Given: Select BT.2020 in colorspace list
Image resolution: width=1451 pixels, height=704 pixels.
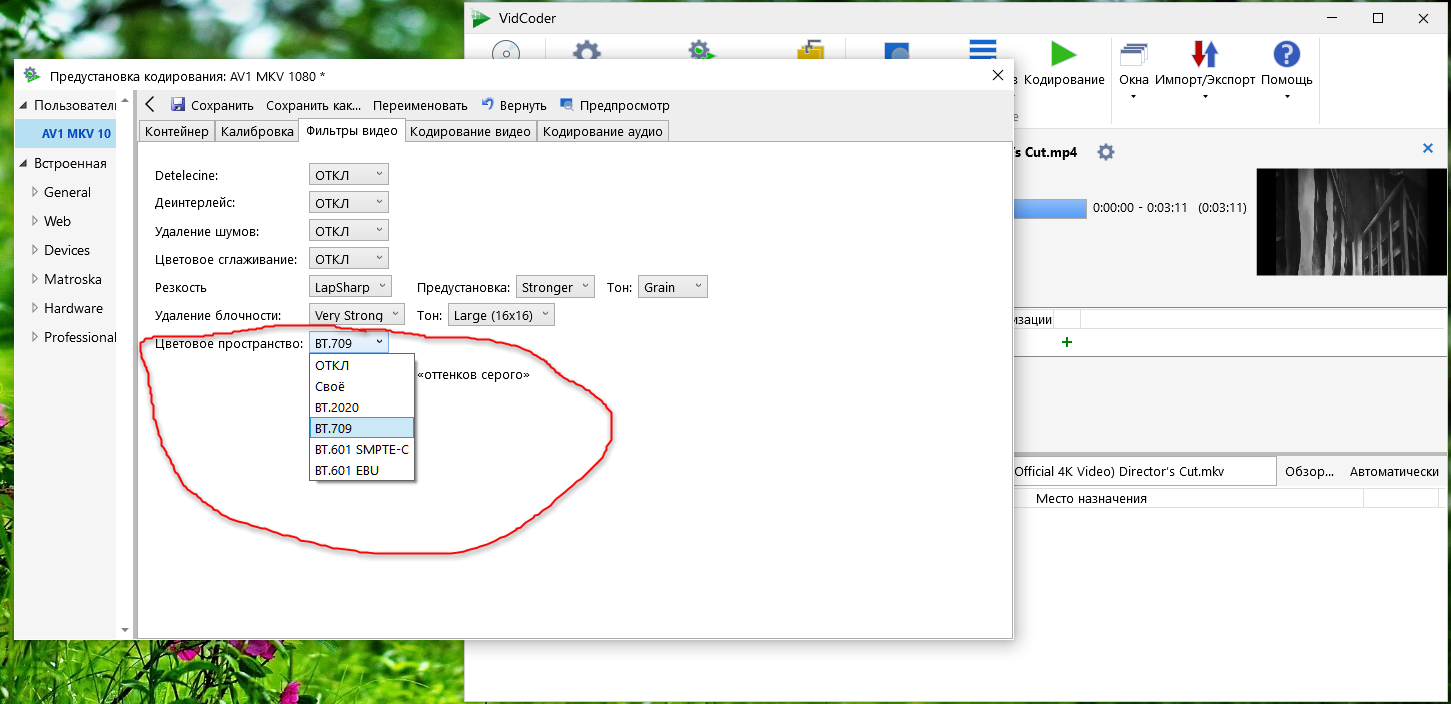Looking at the screenshot, I should pos(362,407).
